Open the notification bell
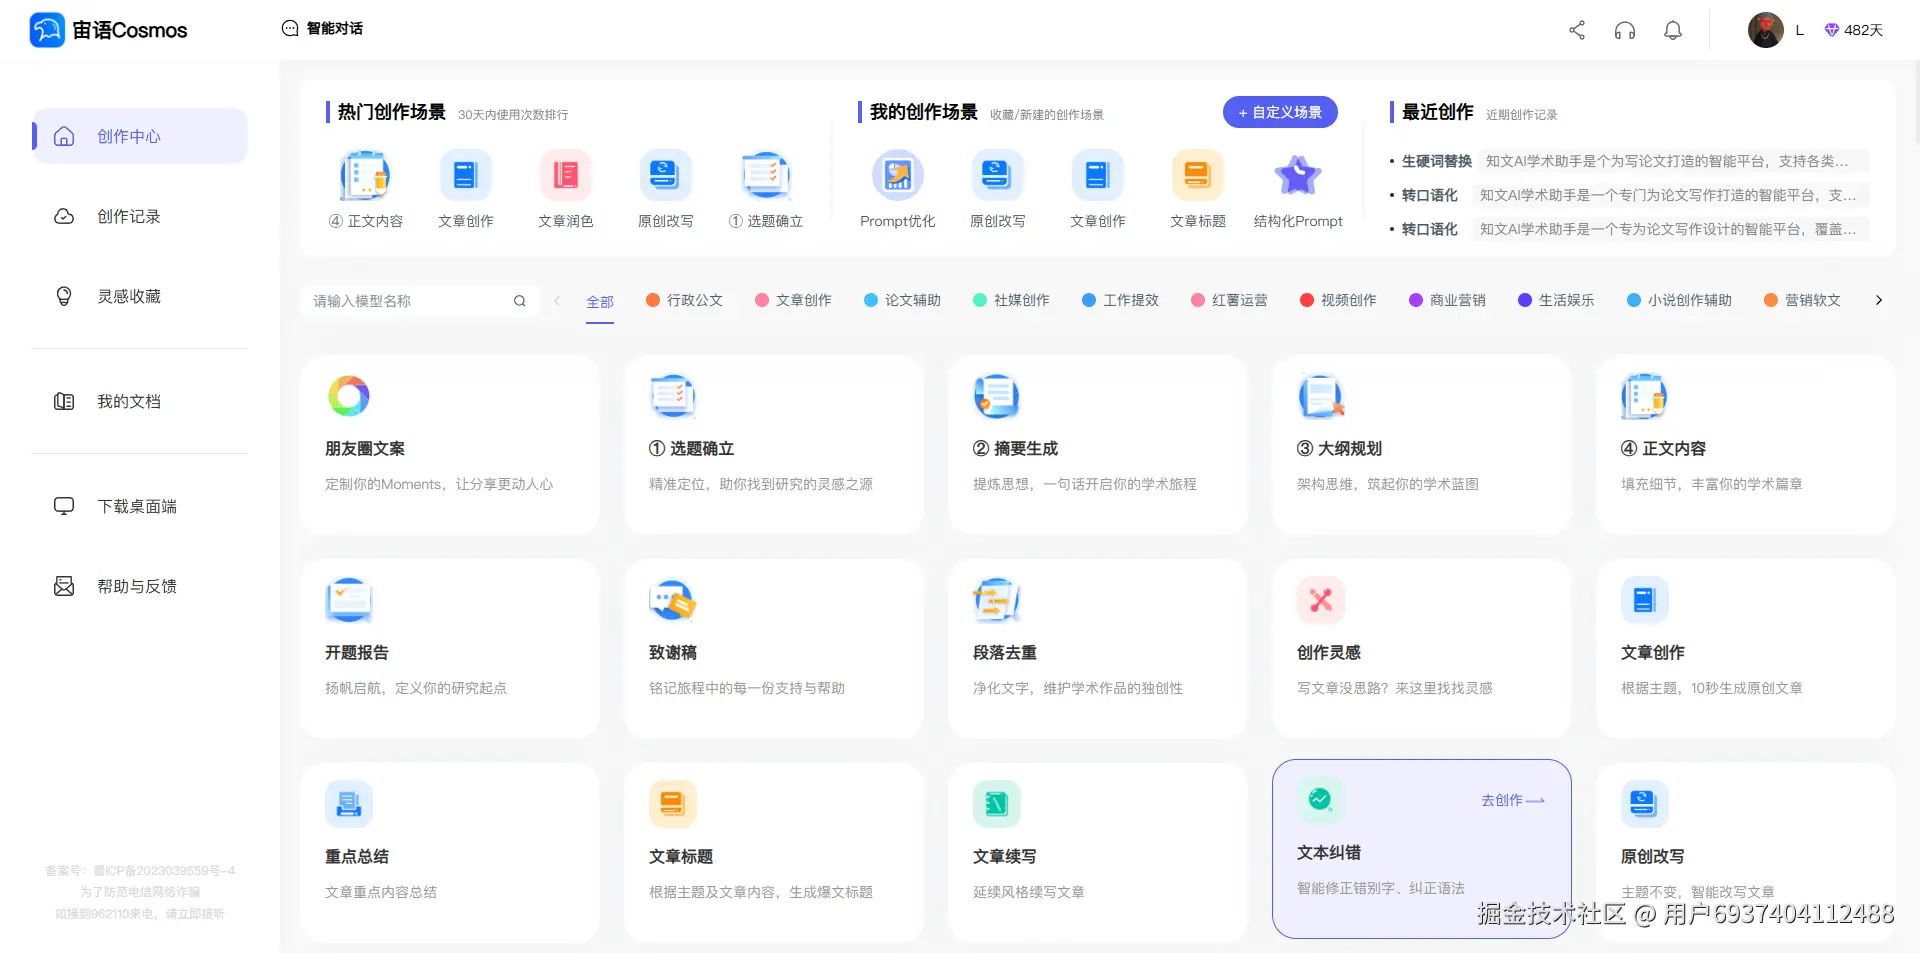The width and height of the screenshot is (1920, 953). tap(1673, 30)
